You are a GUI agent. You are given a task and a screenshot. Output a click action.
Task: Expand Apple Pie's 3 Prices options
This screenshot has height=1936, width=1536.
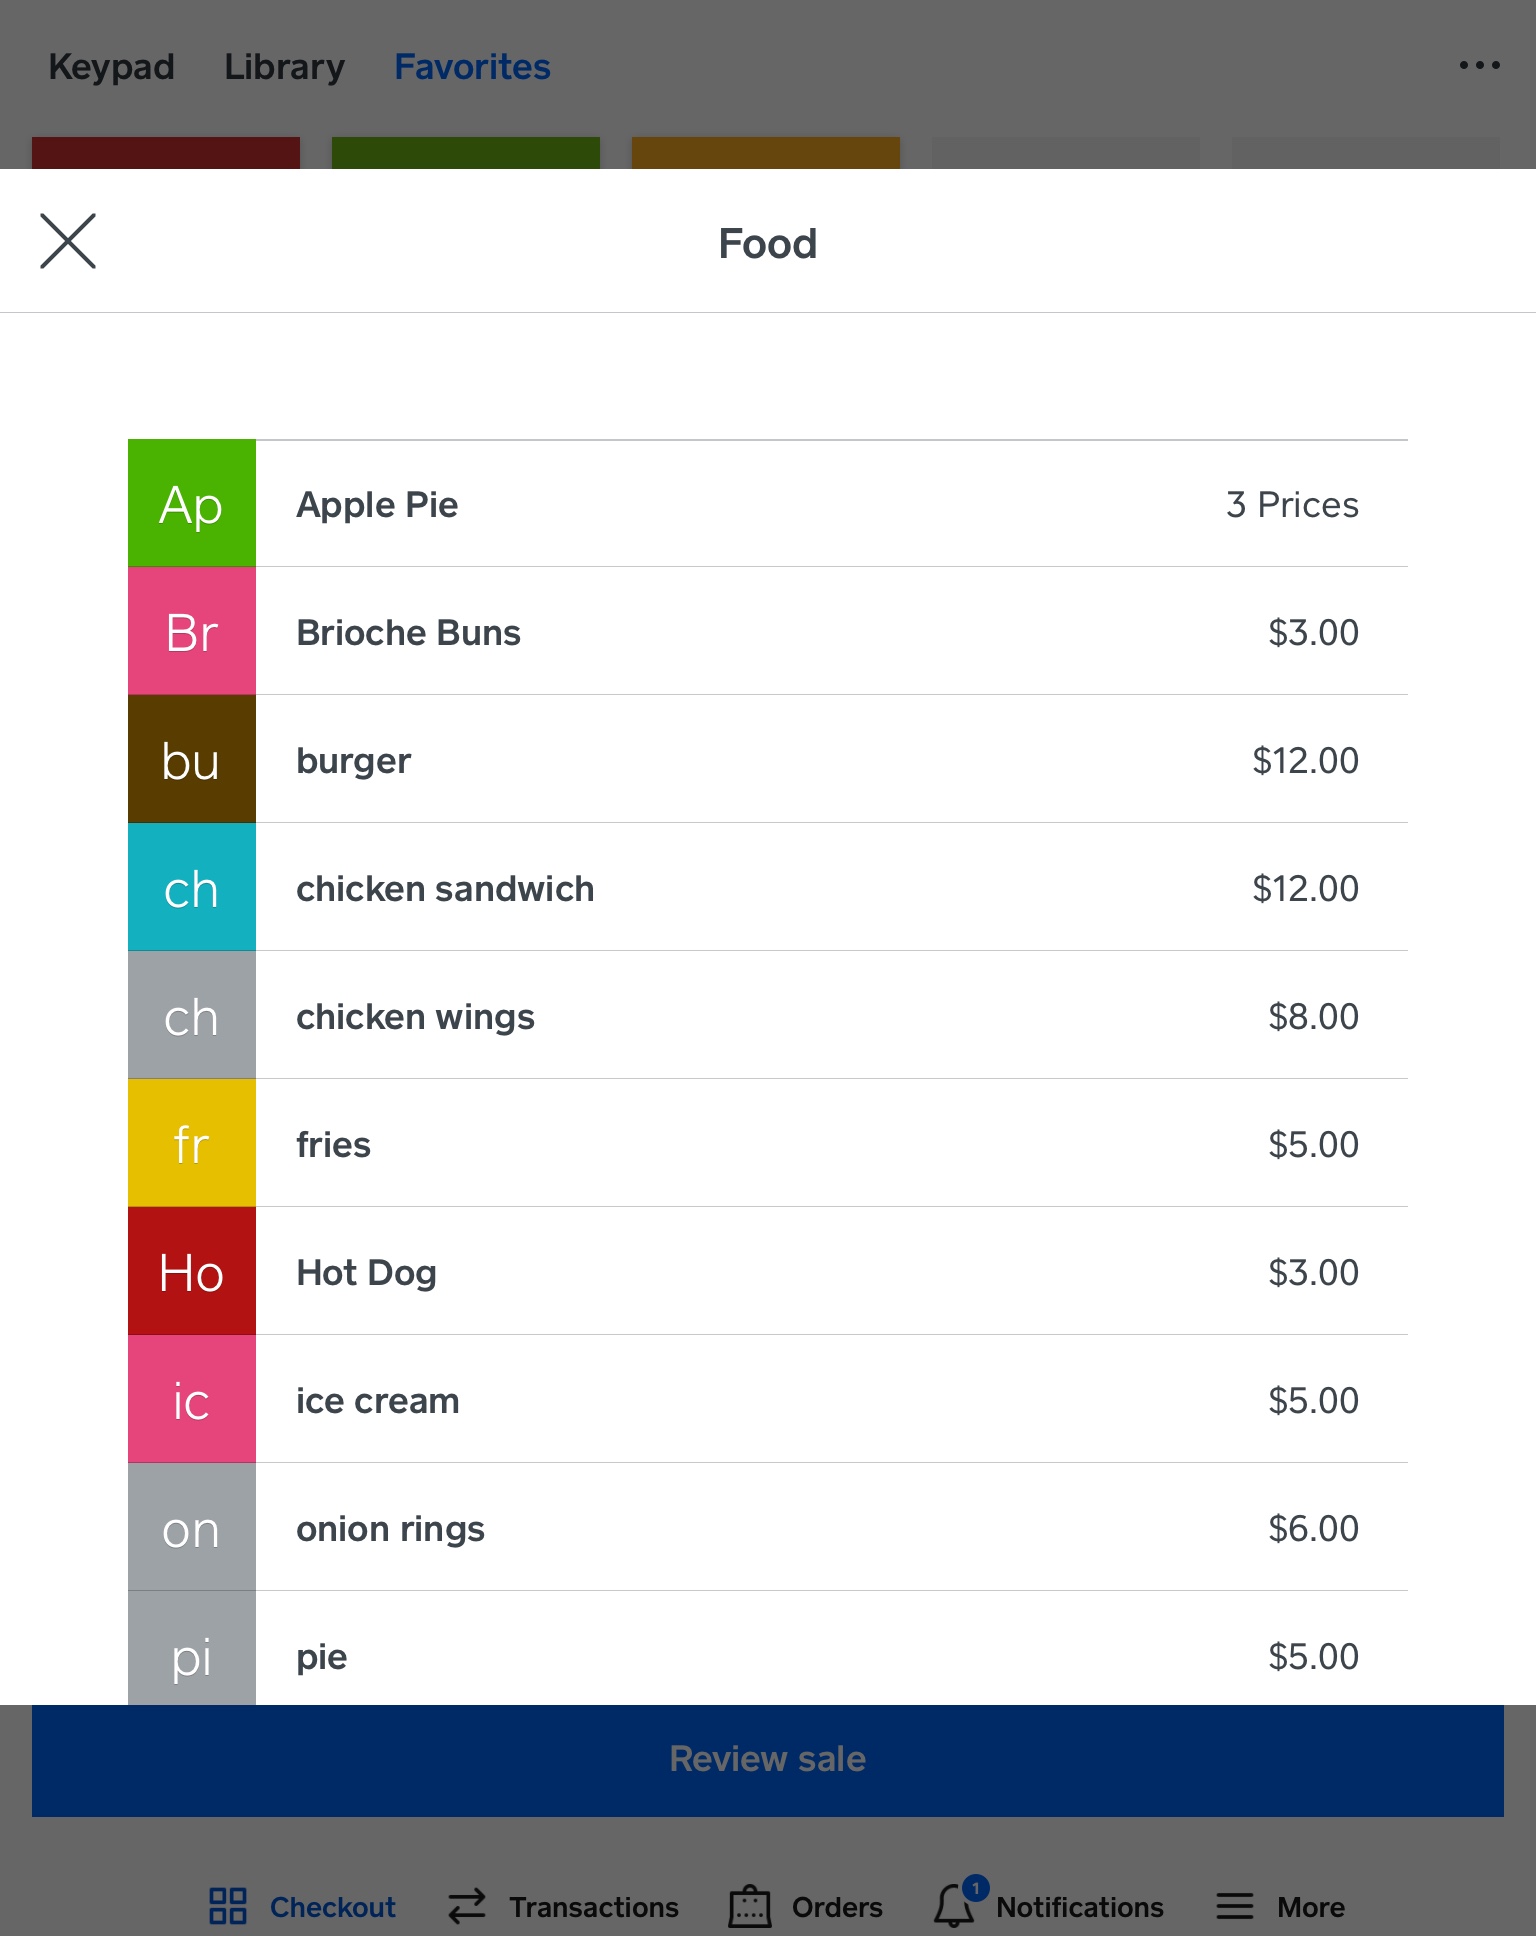(x=1291, y=505)
